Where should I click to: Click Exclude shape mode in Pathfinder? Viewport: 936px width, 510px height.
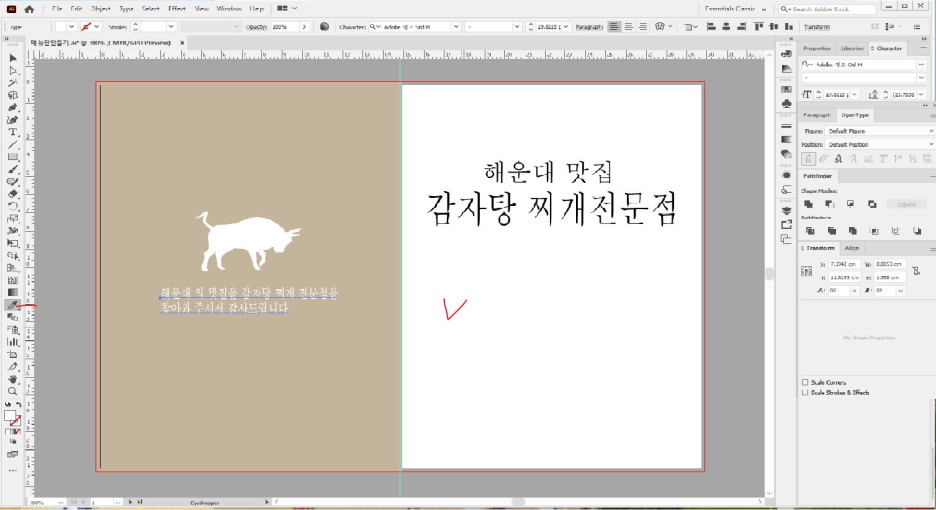[872, 204]
